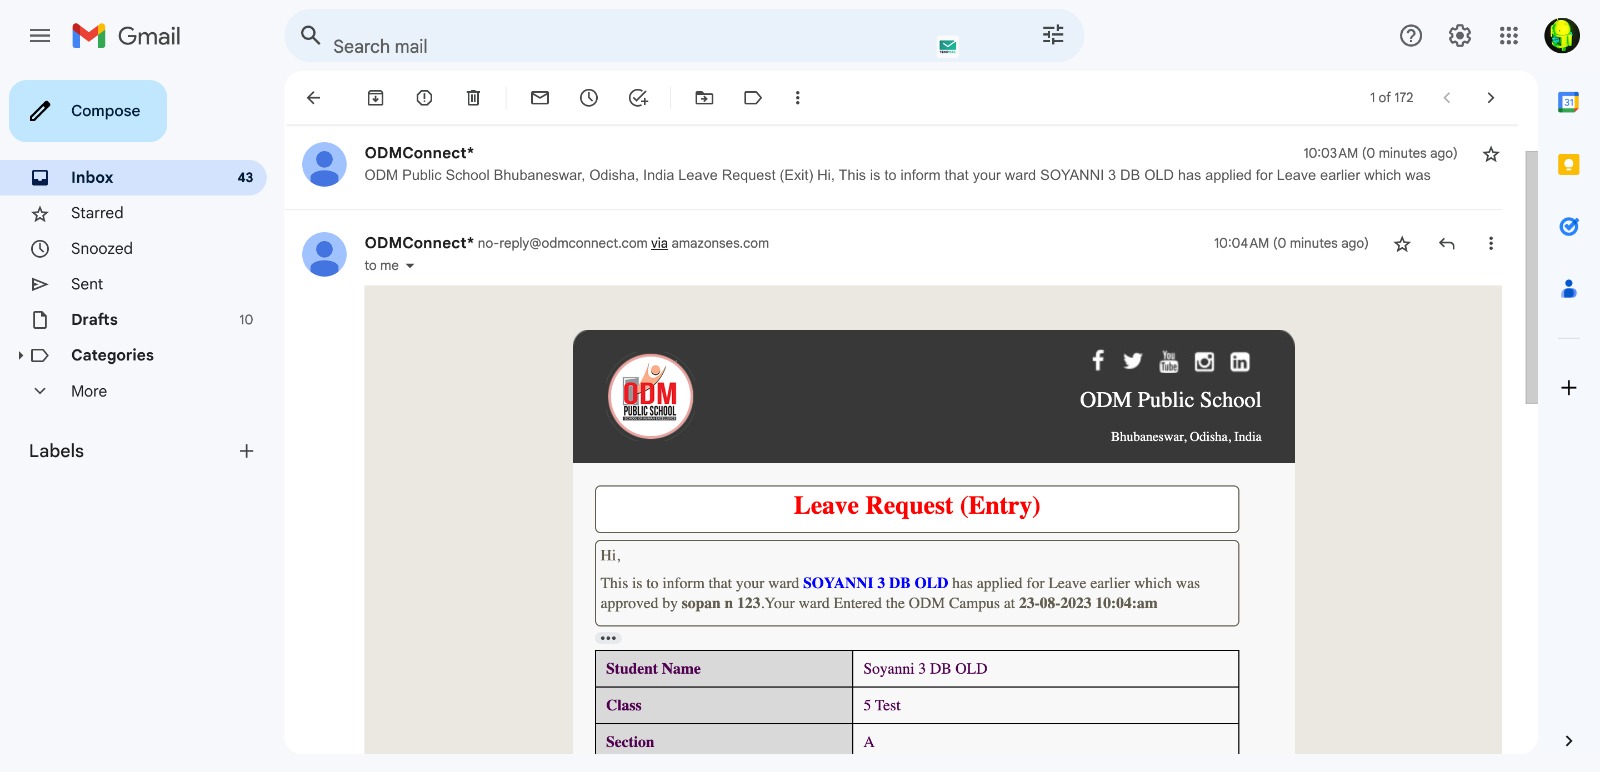The width and height of the screenshot is (1600, 772).
Task: Expand the 'to me' recipient details
Action: (410, 266)
